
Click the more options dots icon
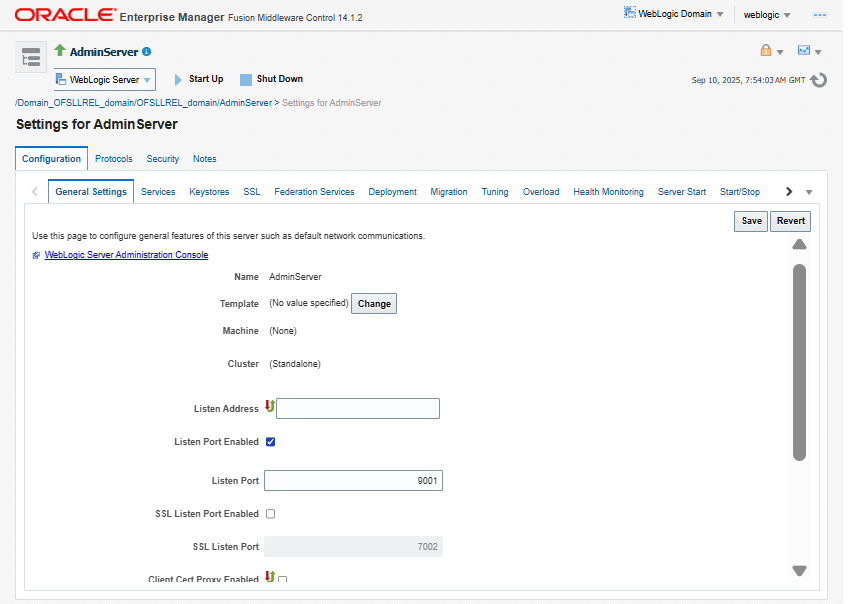pyautogui.click(x=820, y=15)
